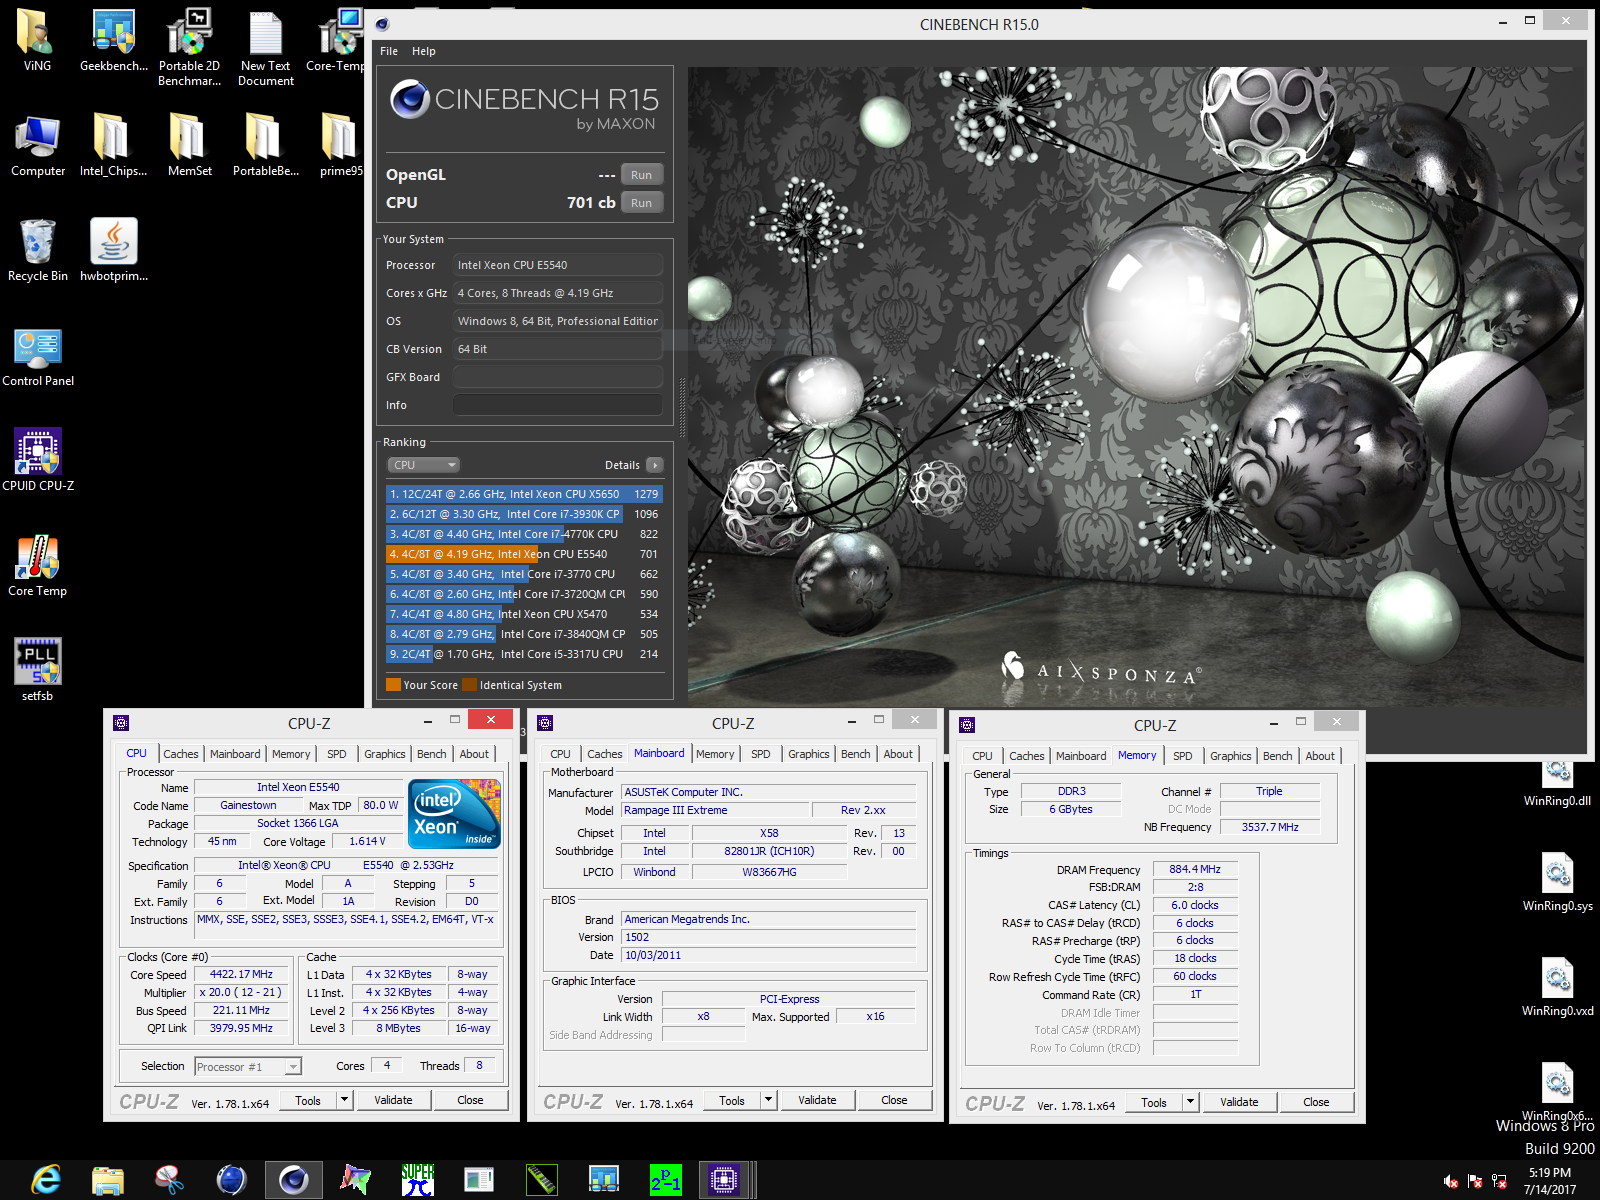
Task: Click Tools button in left CPU-Z
Action: (308, 1101)
